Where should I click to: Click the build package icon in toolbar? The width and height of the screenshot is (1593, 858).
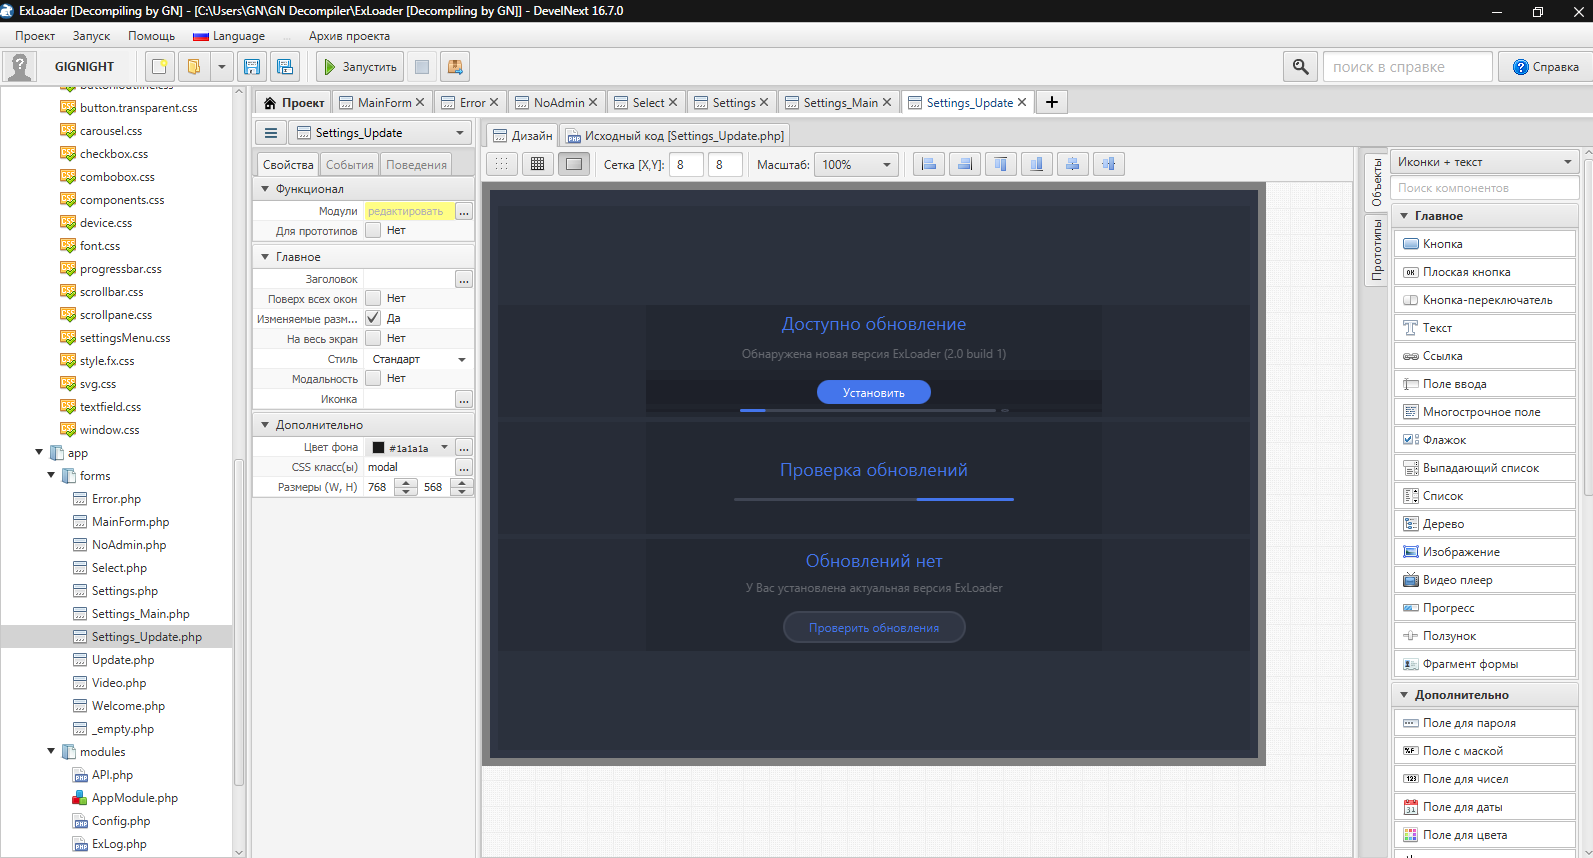(455, 67)
